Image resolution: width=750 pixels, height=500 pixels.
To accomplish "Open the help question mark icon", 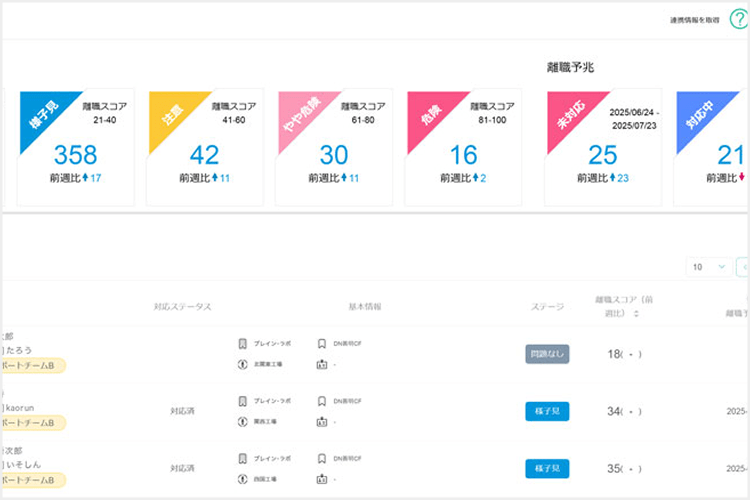I will (738, 20).
